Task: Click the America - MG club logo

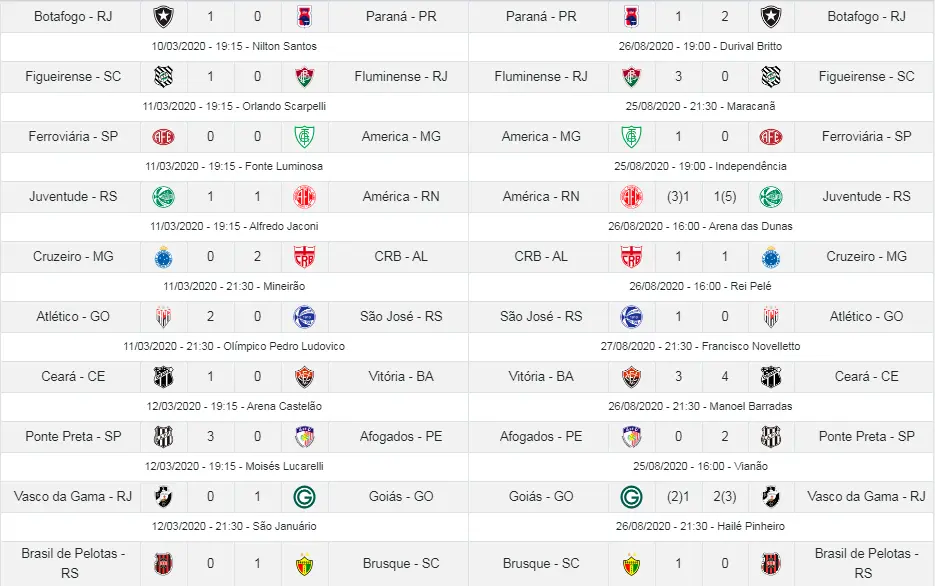Action: point(305,137)
